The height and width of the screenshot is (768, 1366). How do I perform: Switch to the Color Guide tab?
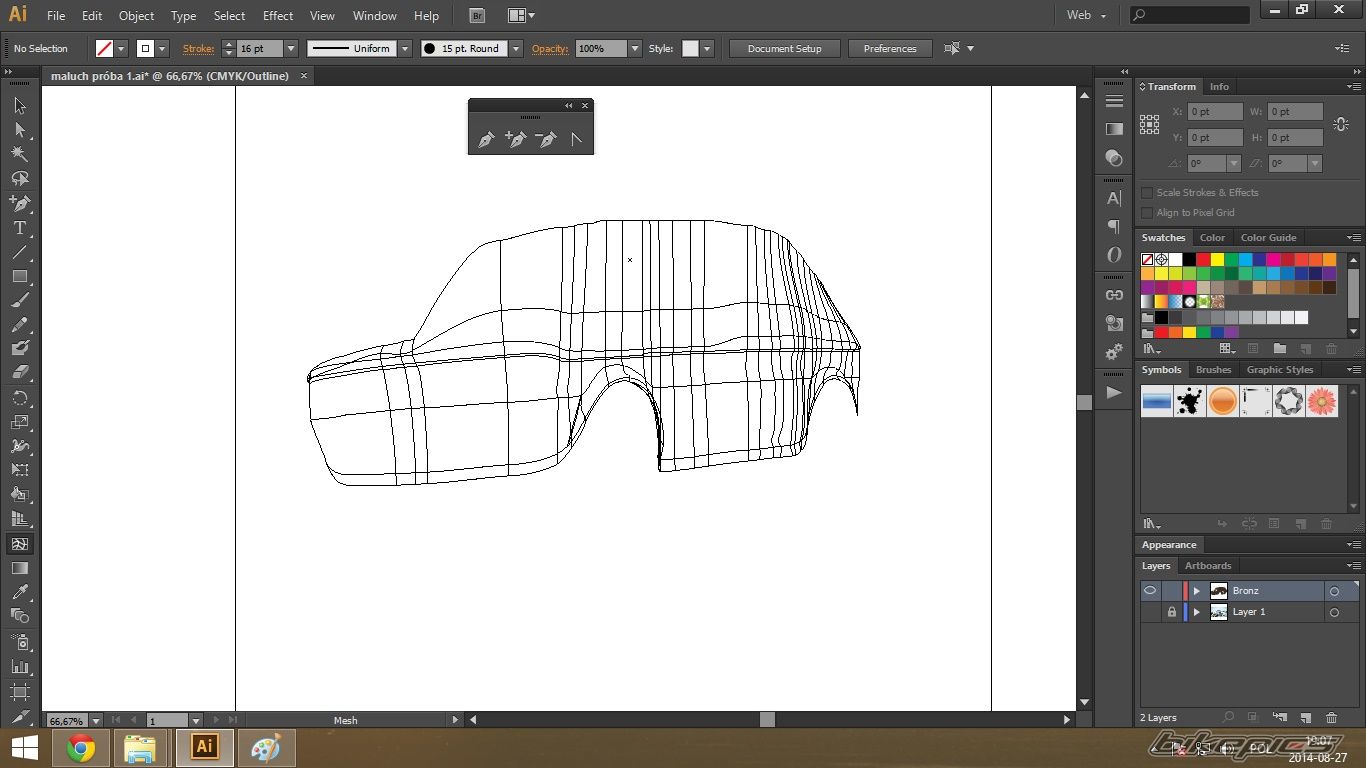(1268, 238)
